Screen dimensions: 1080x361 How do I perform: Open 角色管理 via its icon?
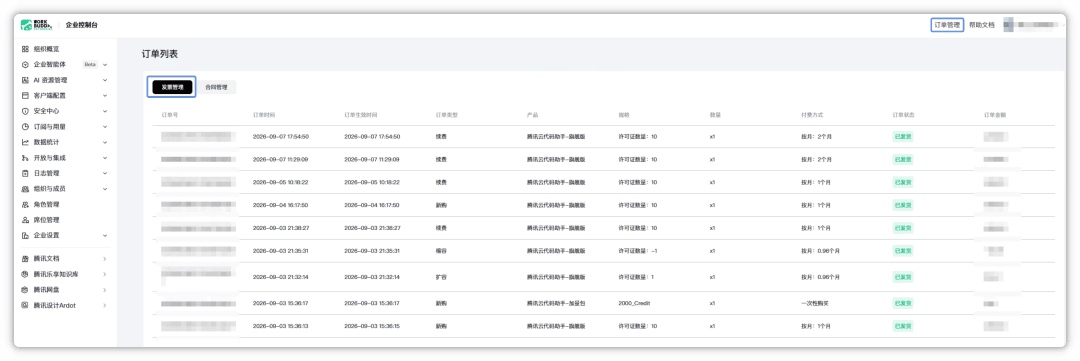click(x=25, y=205)
